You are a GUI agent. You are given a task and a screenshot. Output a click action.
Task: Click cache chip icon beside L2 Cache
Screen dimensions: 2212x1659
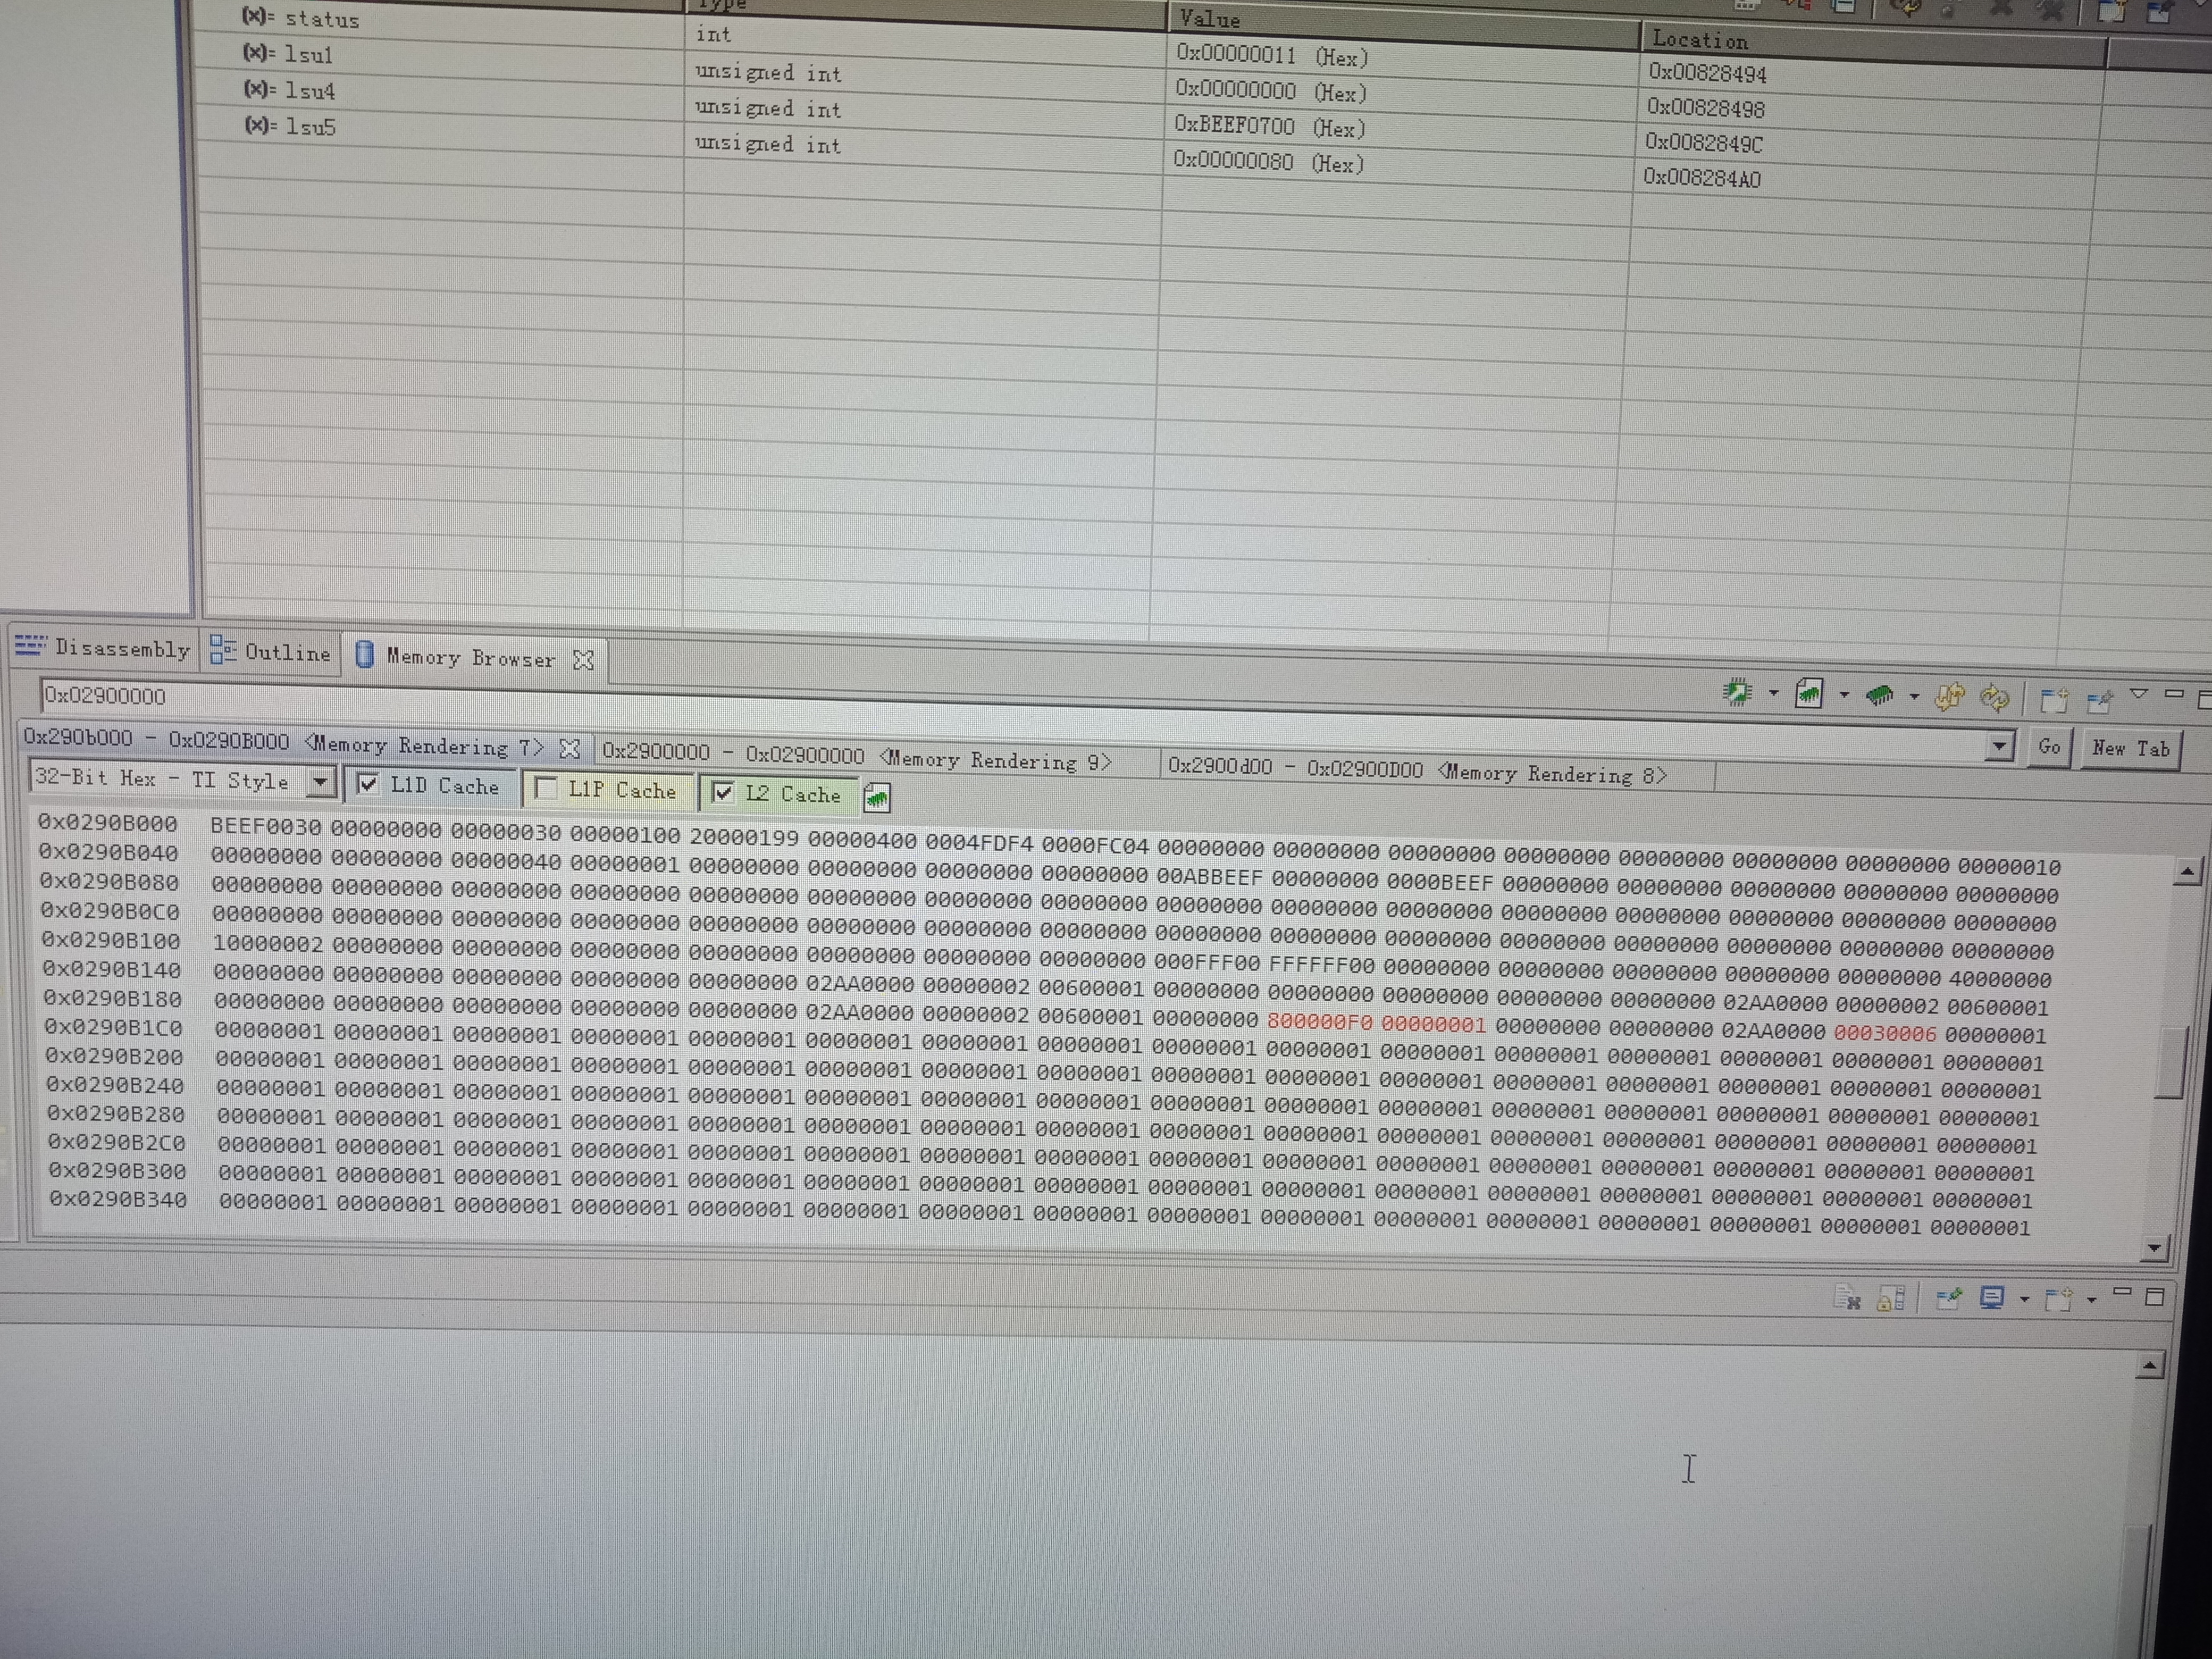pyautogui.click(x=877, y=798)
